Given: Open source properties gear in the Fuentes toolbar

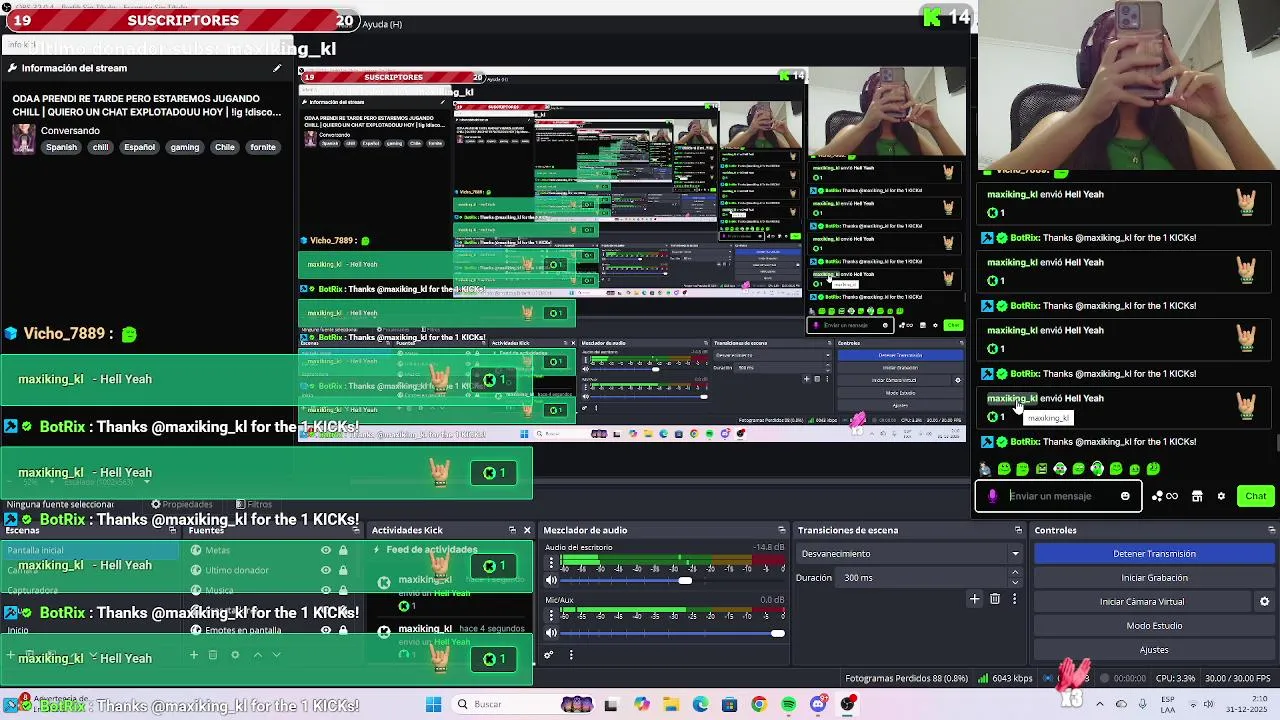Looking at the screenshot, I should [x=235, y=655].
